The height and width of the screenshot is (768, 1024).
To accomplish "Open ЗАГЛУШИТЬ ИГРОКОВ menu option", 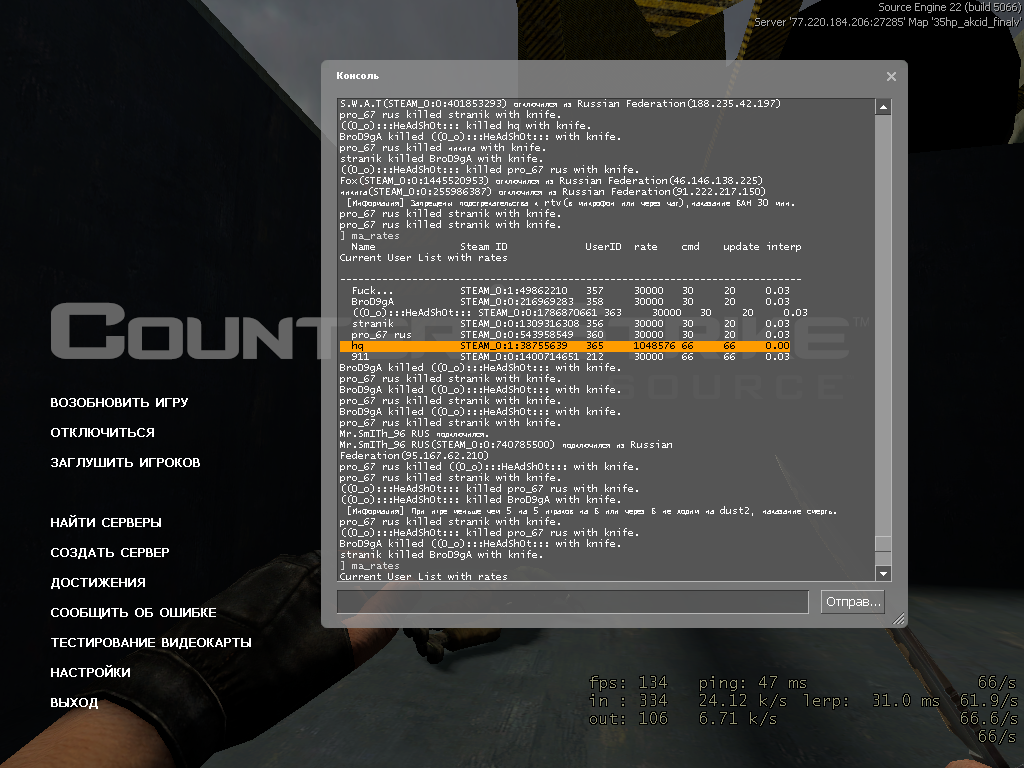I will [x=125, y=462].
